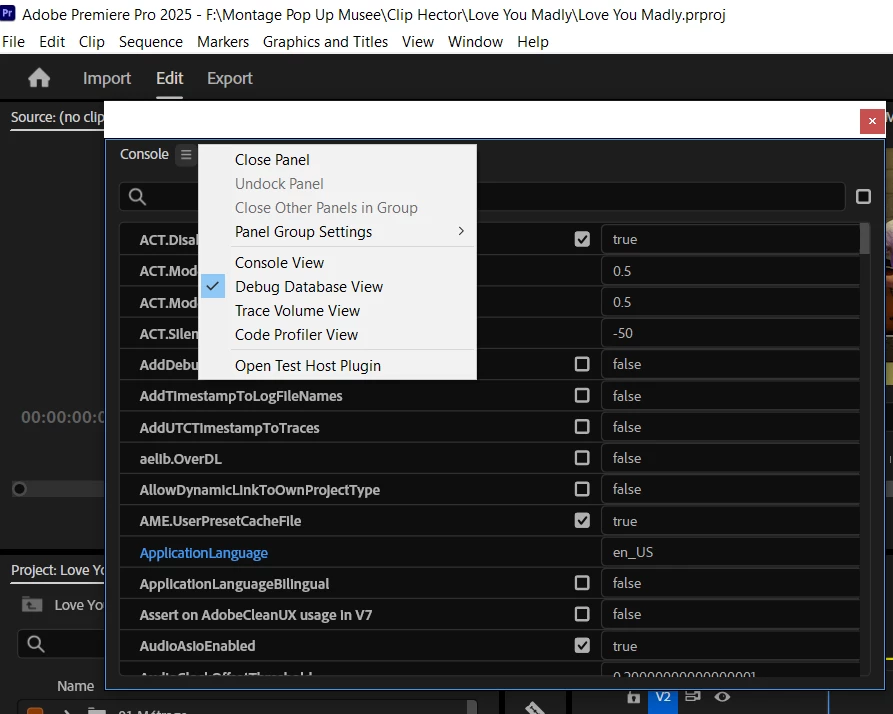The width and height of the screenshot is (893, 714).
Task: Open the View menu
Action: tap(418, 42)
